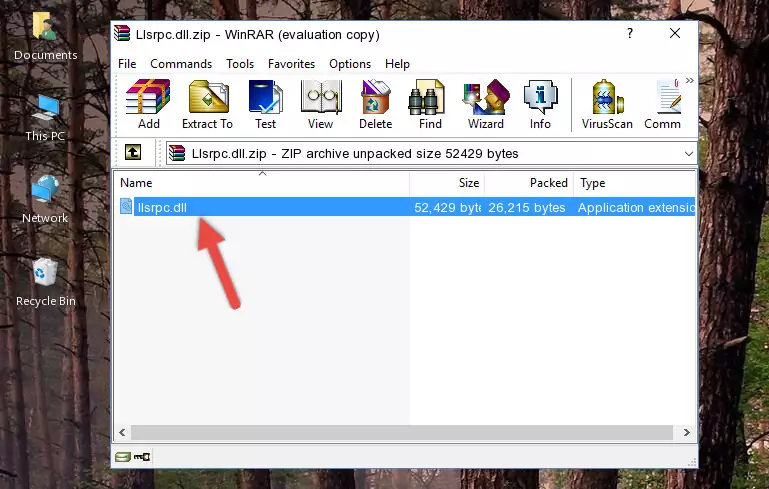Sort by the Size column header
Image resolution: width=769 pixels, height=489 pixels.
pyautogui.click(x=447, y=183)
